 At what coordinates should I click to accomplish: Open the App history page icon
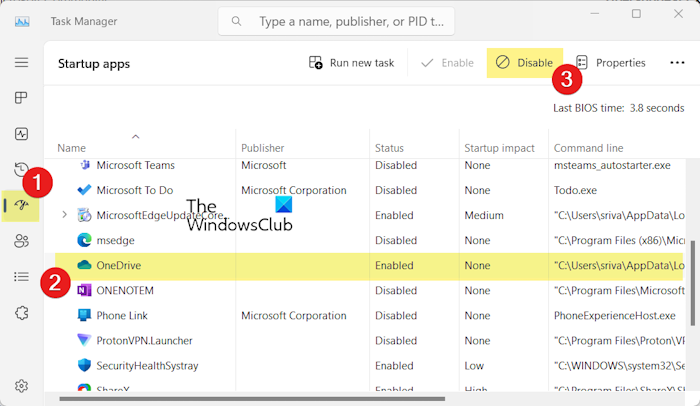click(x=21, y=169)
